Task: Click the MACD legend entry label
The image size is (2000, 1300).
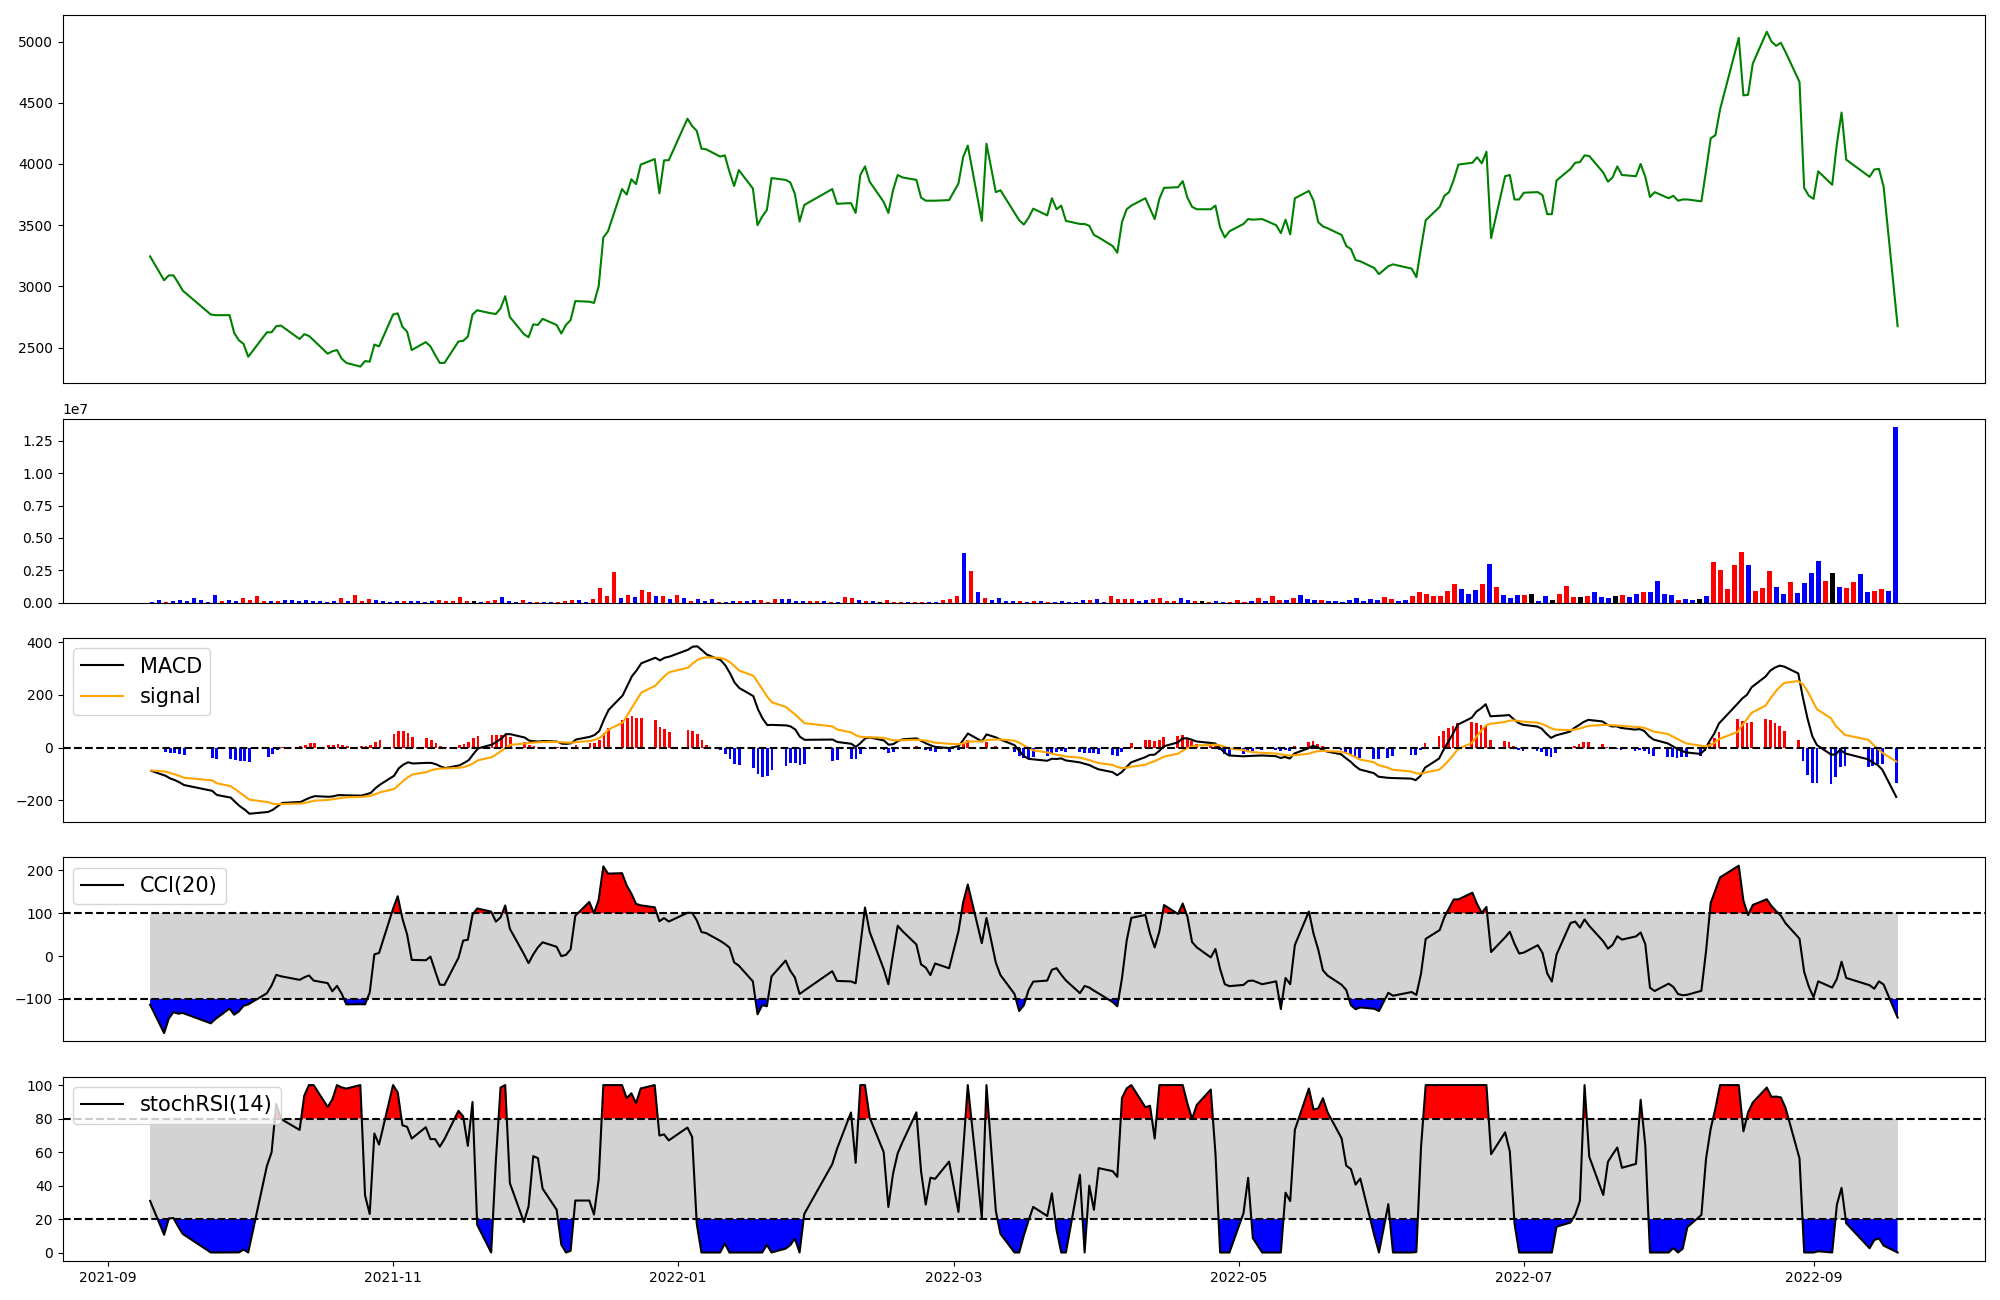Action: [x=170, y=666]
